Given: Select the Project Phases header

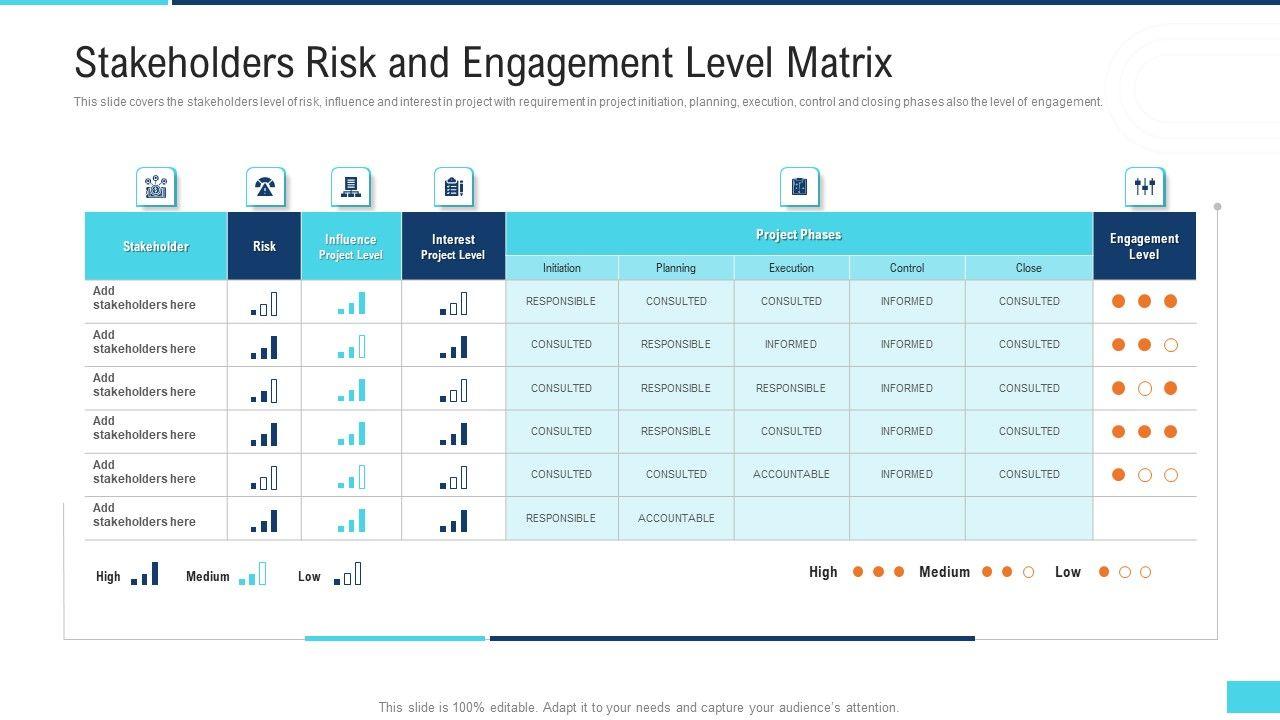Looking at the screenshot, I should [x=799, y=234].
